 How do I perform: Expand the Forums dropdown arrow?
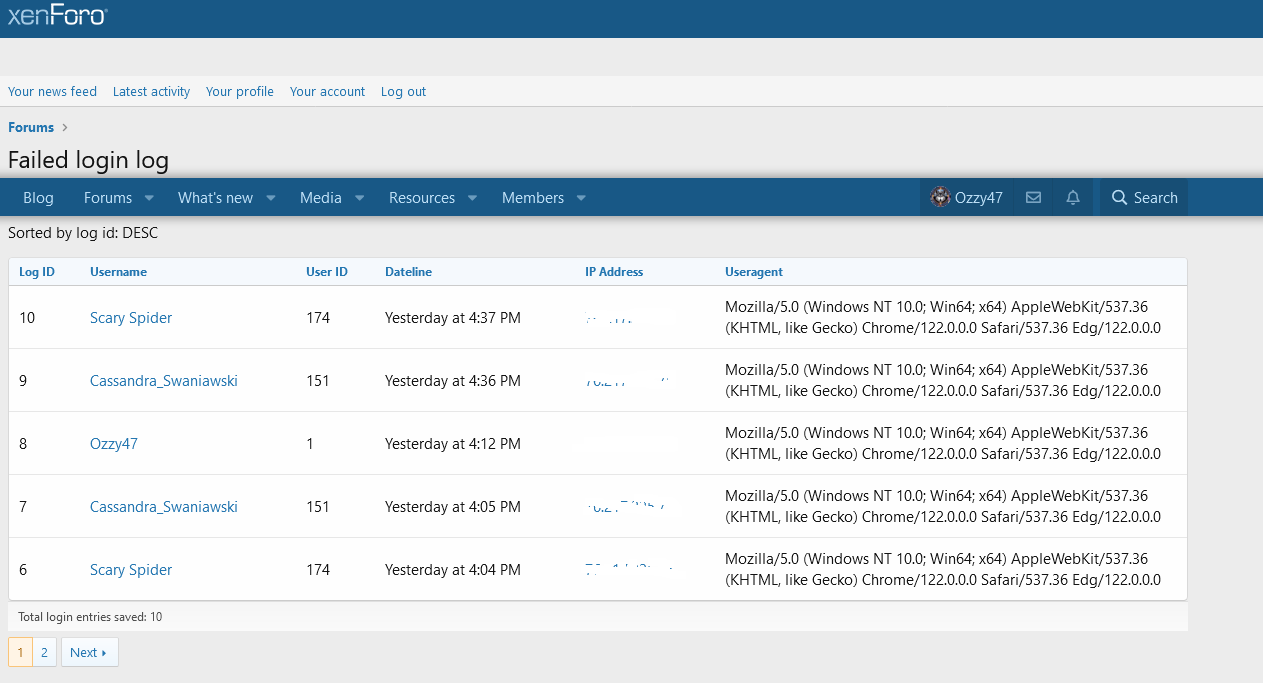[x=149, y=198]
